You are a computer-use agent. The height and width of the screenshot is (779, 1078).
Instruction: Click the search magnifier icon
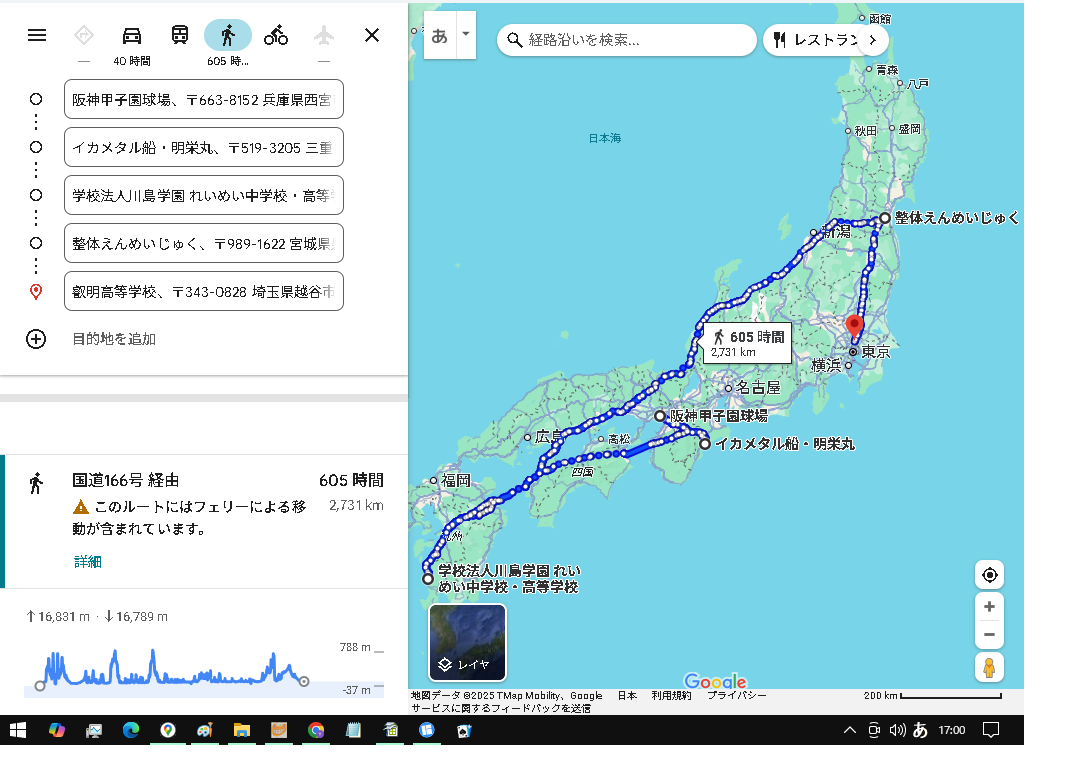click(514, 40)
